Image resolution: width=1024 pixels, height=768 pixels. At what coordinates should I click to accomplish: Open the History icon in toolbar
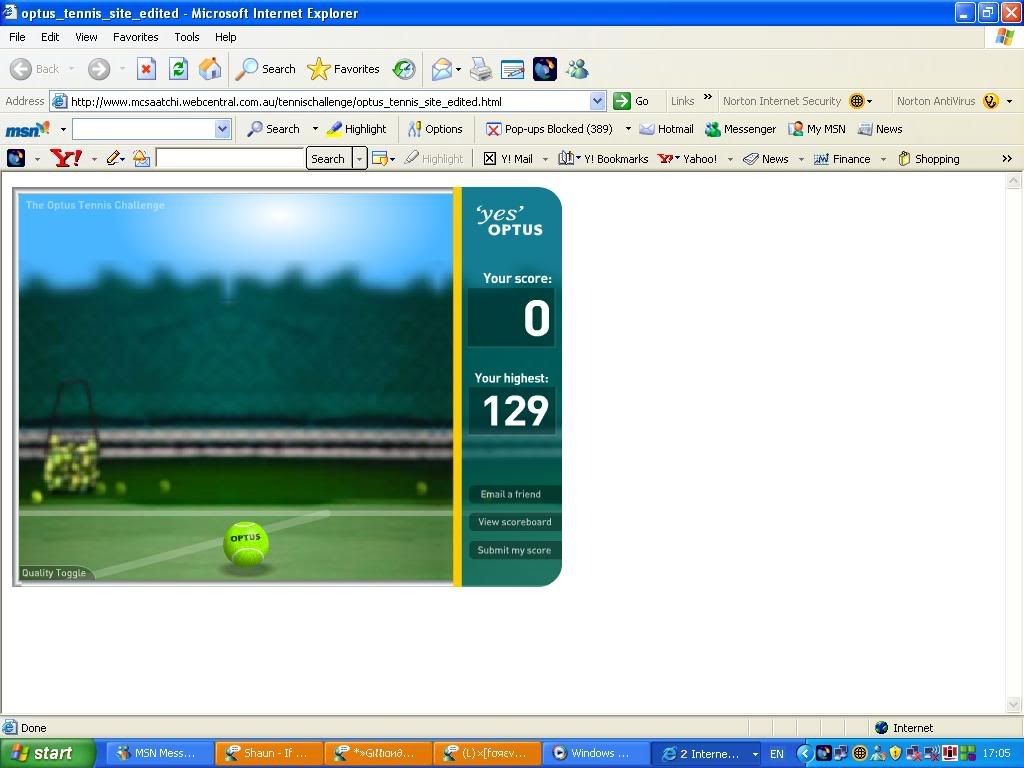404,69
